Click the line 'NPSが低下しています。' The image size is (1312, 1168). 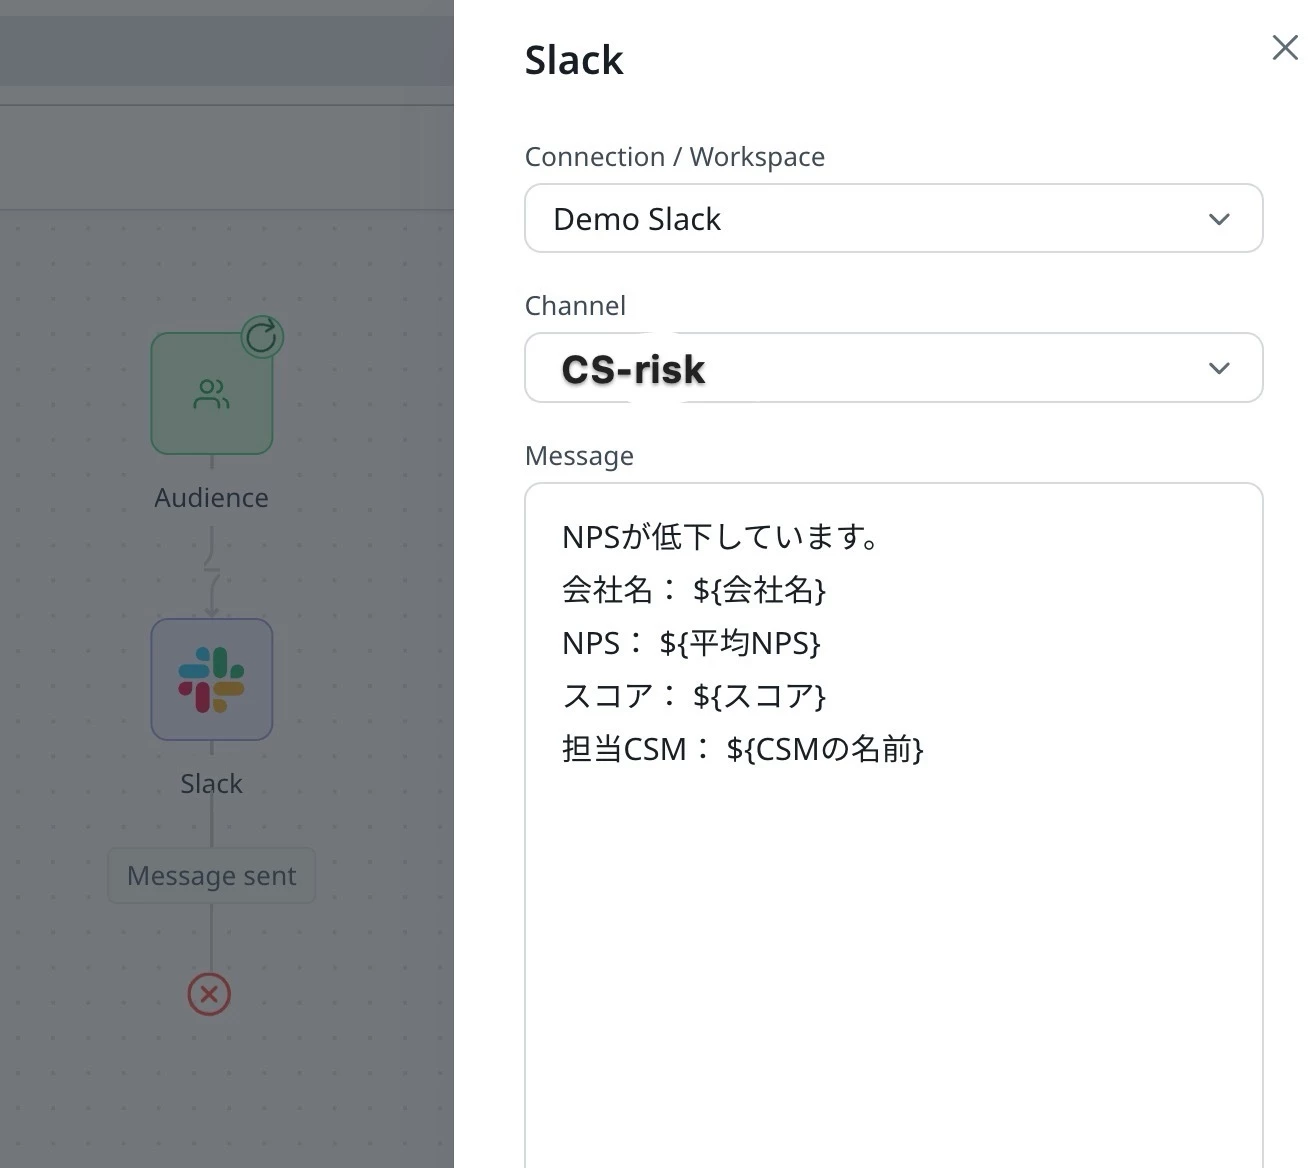pos(722,537)
